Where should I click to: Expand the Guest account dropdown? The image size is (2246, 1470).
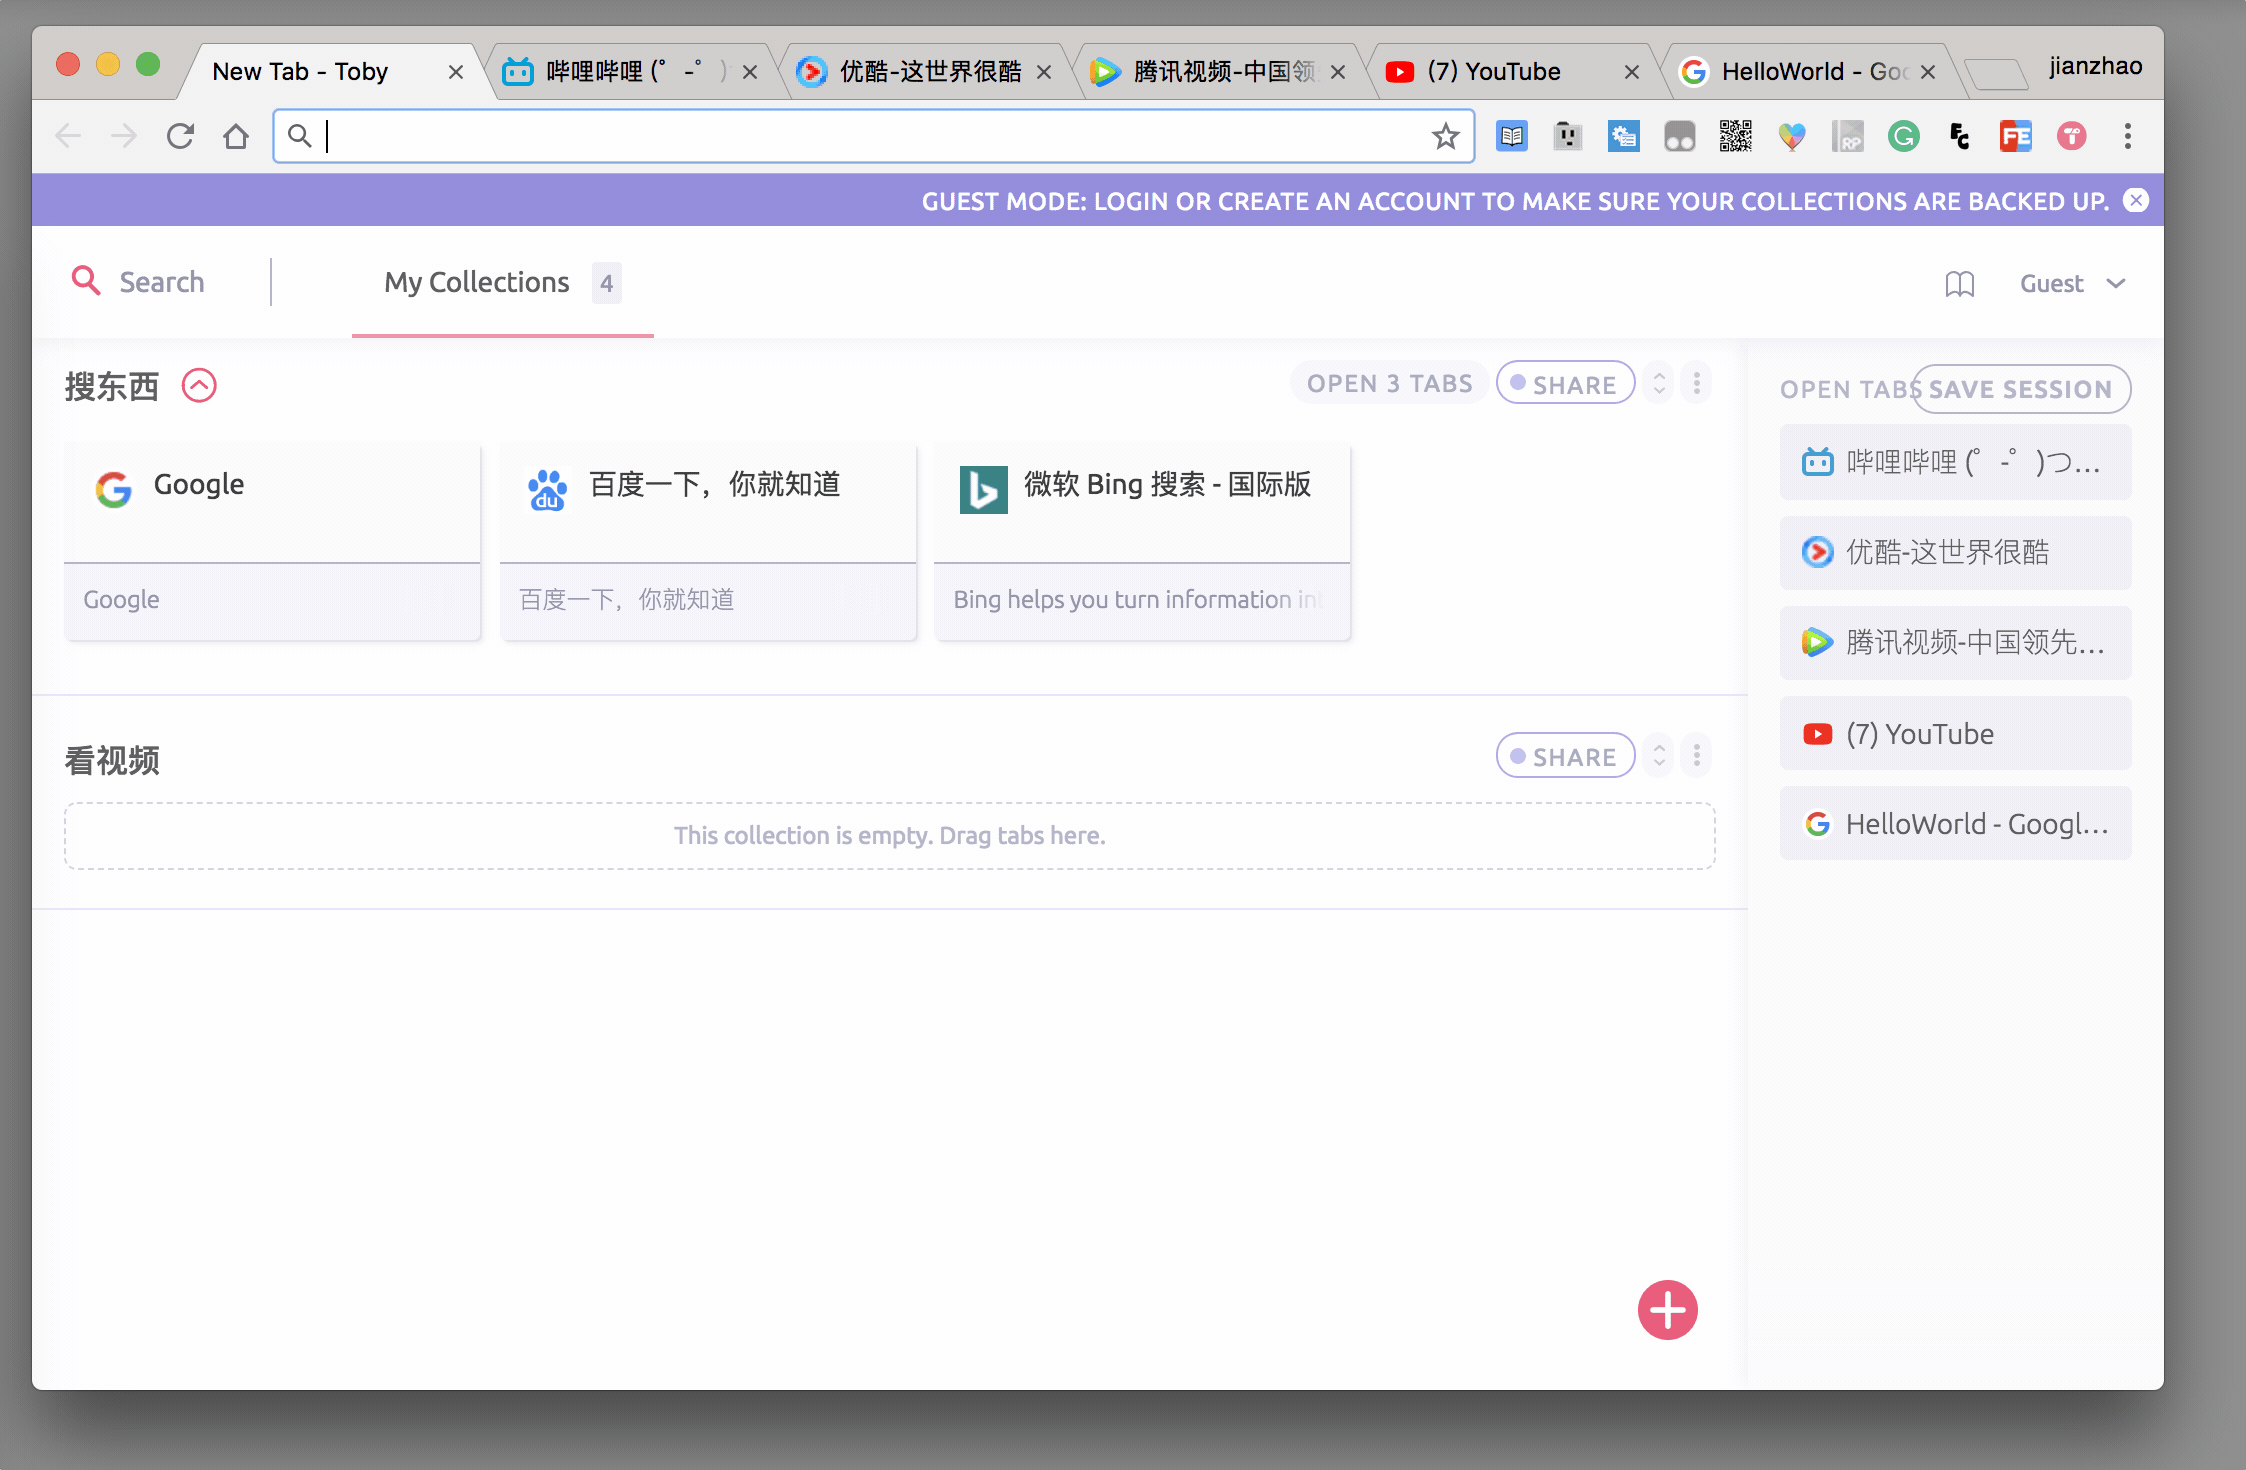[2115, 284]
